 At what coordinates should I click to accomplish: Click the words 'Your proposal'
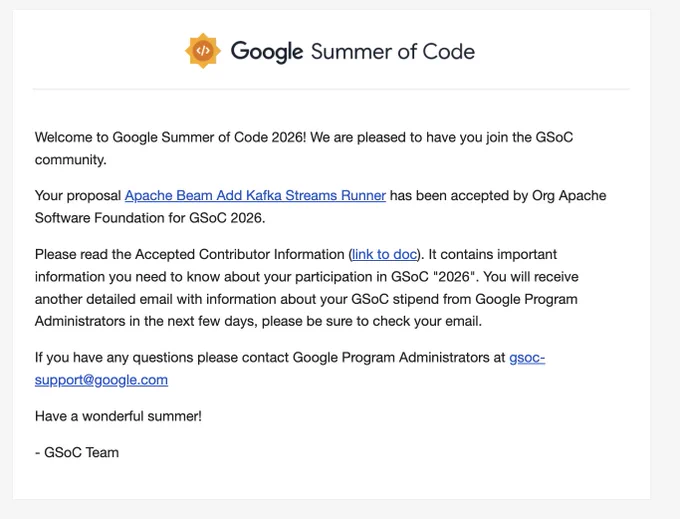tap(78, 196)
